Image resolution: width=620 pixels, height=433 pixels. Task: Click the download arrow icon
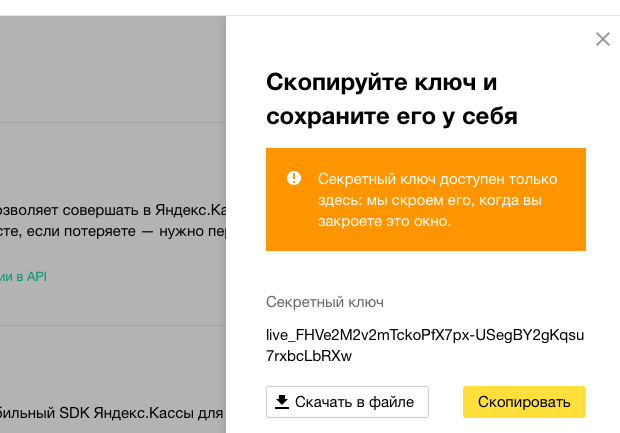pos(282,402)
